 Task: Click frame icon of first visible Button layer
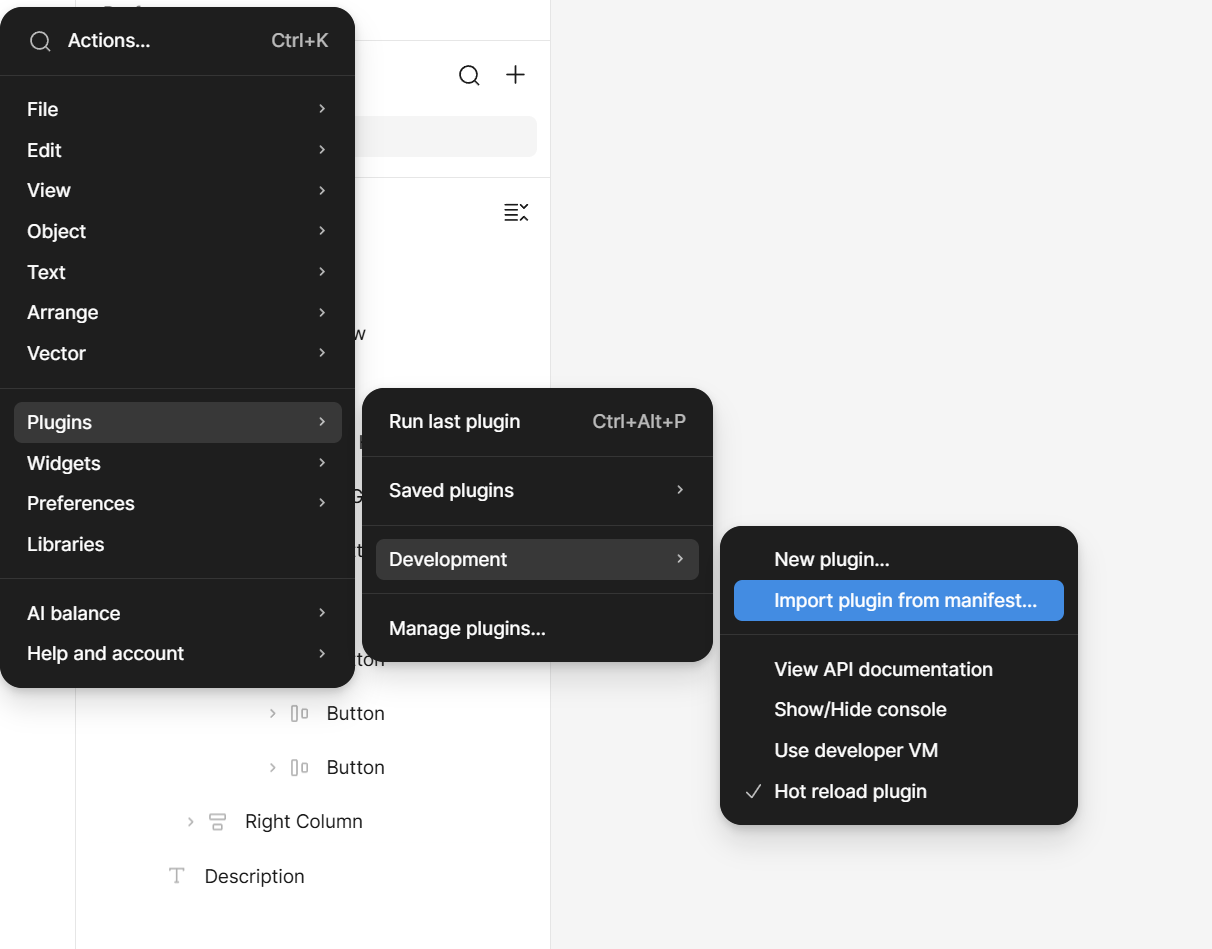[x=299, y=713]
